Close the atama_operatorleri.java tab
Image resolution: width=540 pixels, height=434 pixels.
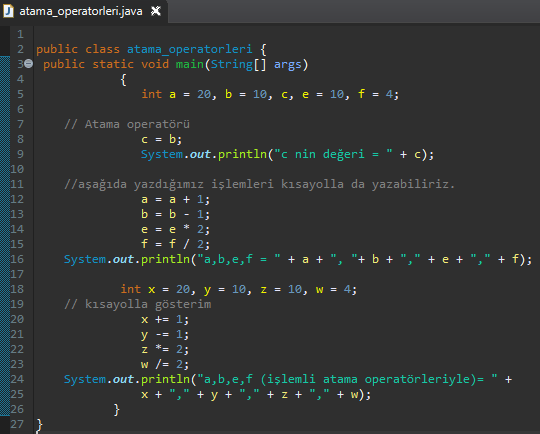[x=156, y=11]
